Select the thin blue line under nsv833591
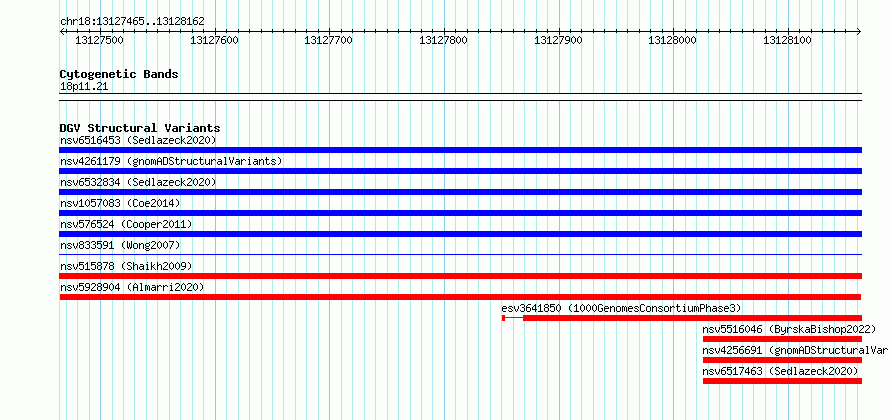 pyautogui.click(x=460, y=255)
